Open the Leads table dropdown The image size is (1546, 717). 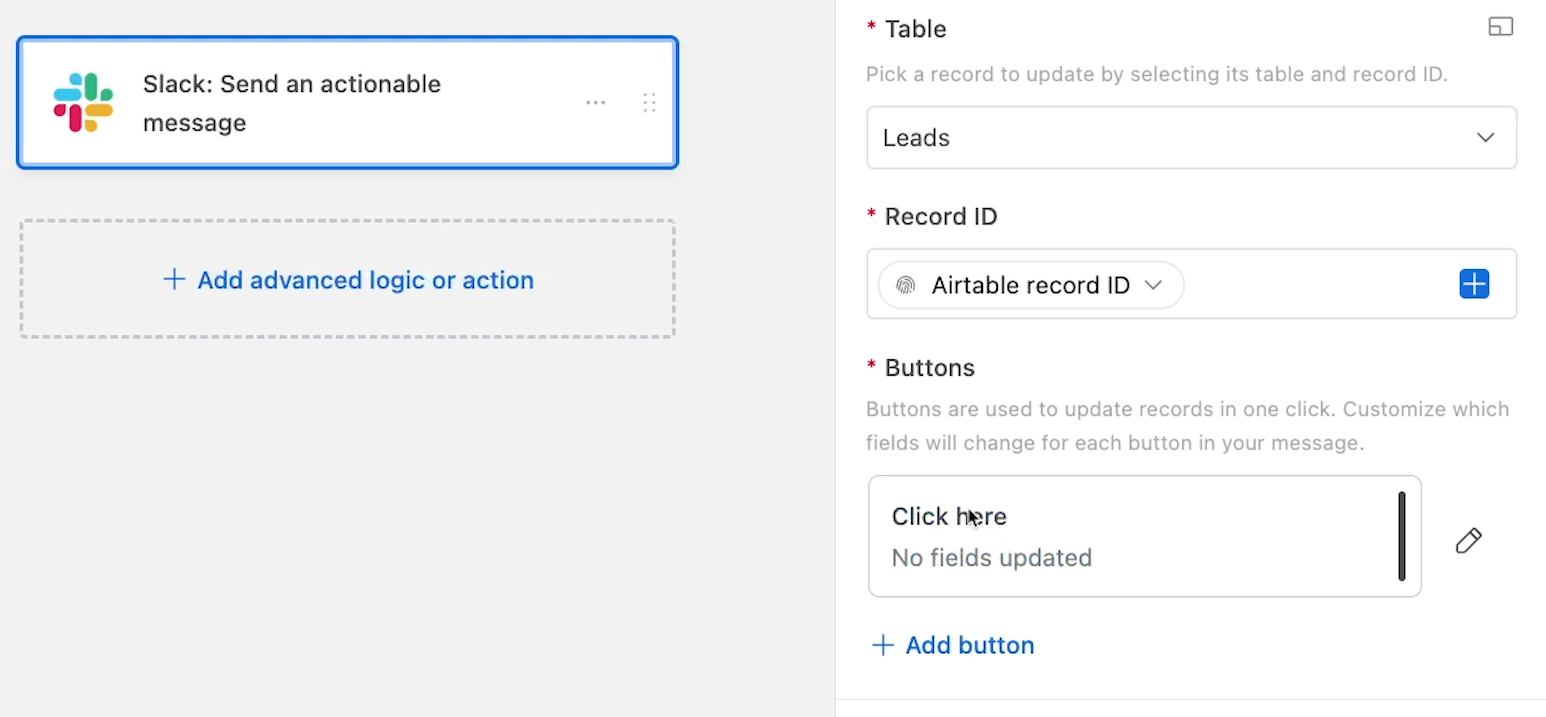coord(1191,138)
